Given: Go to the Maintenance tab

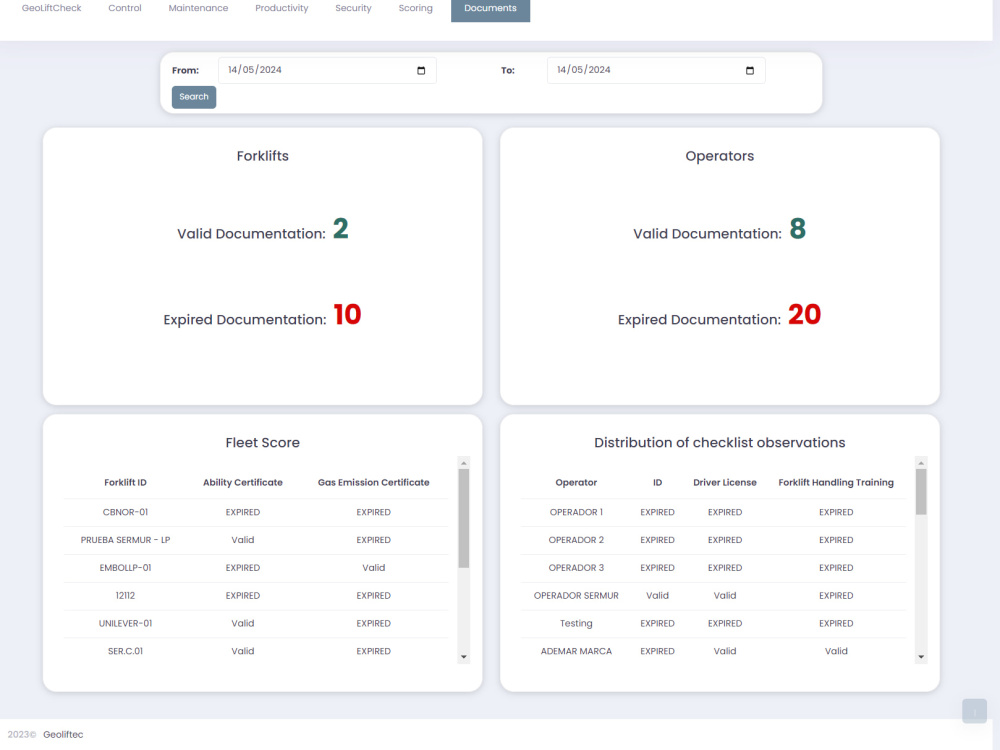Looking at the screenshot, I should [x=198, y=8].
